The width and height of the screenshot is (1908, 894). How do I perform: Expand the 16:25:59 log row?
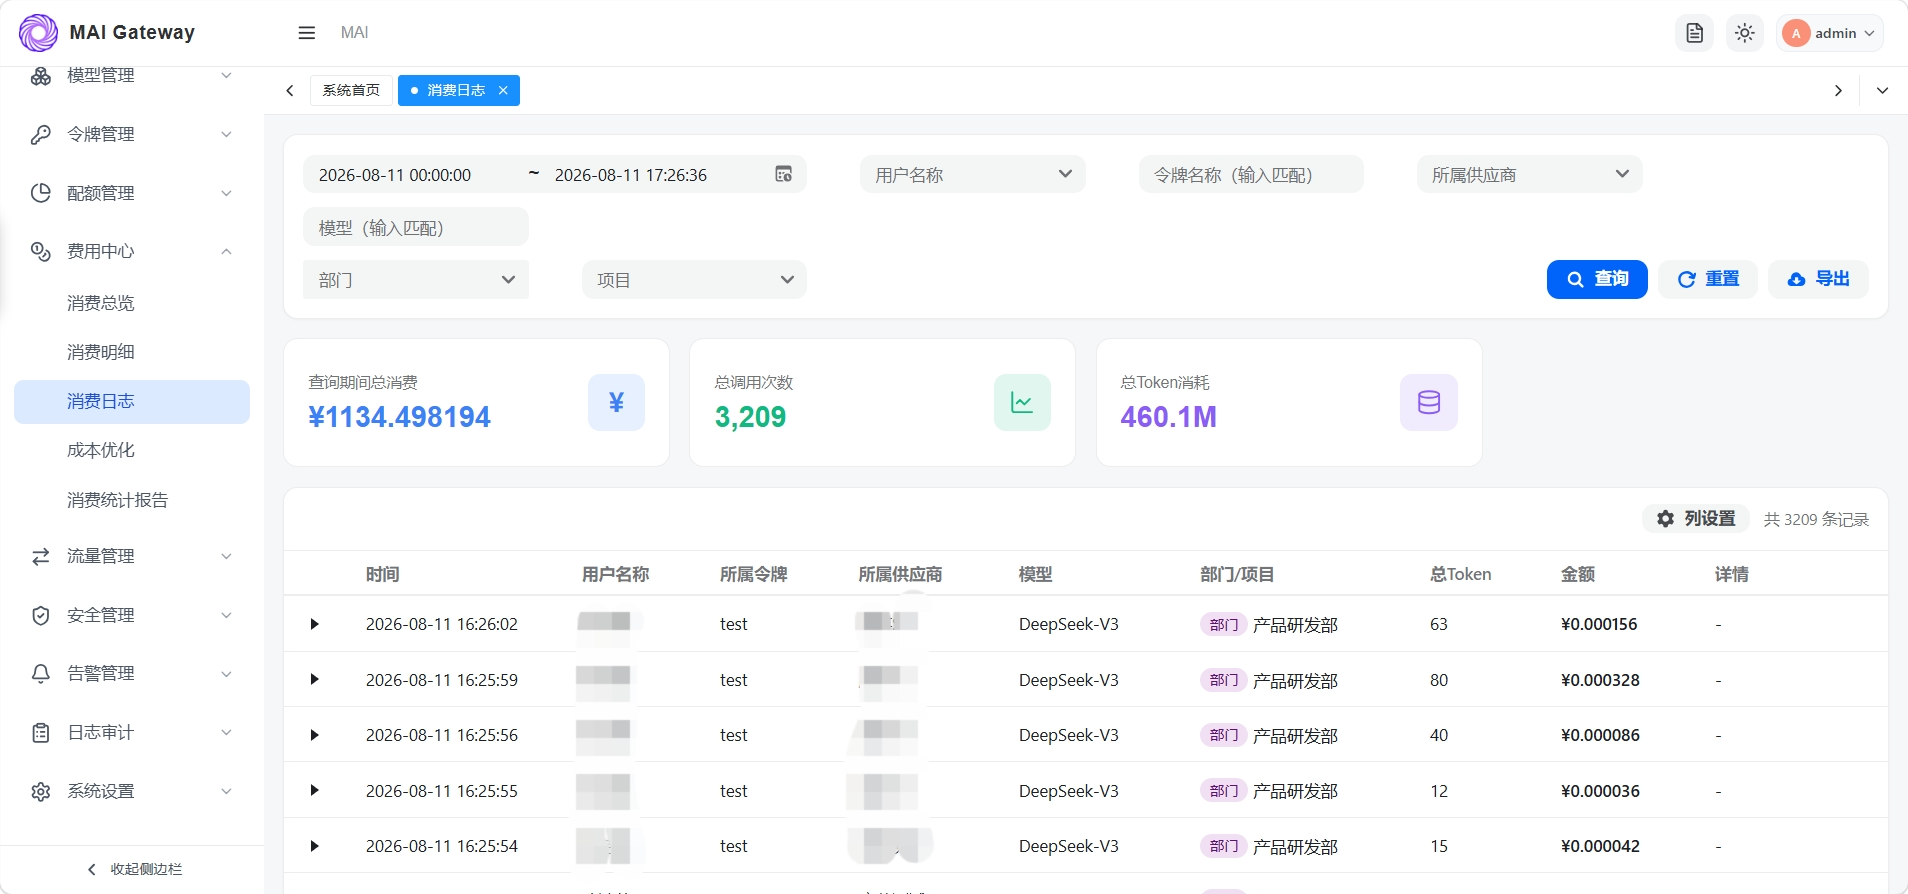click(x=314, y=680)
